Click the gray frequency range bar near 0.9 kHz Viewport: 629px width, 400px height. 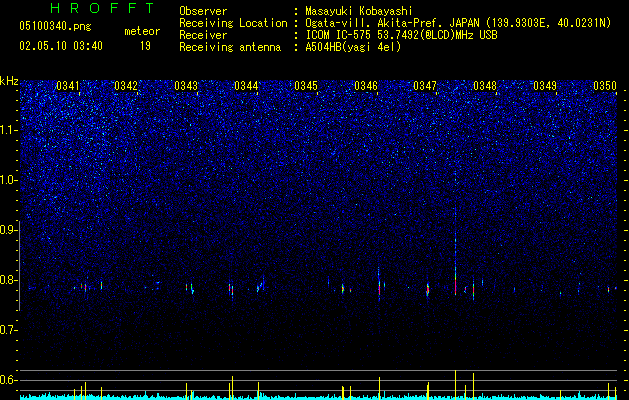point(20,266)
